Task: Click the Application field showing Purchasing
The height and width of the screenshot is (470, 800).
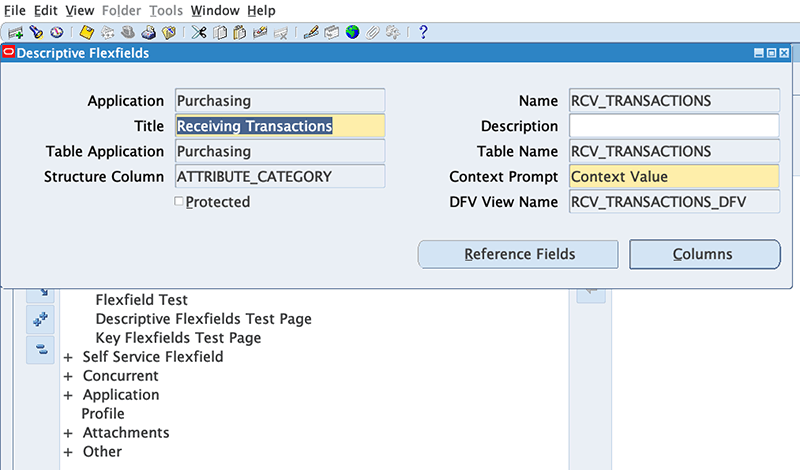Action: pyautogui.click(x=280, y=101)
